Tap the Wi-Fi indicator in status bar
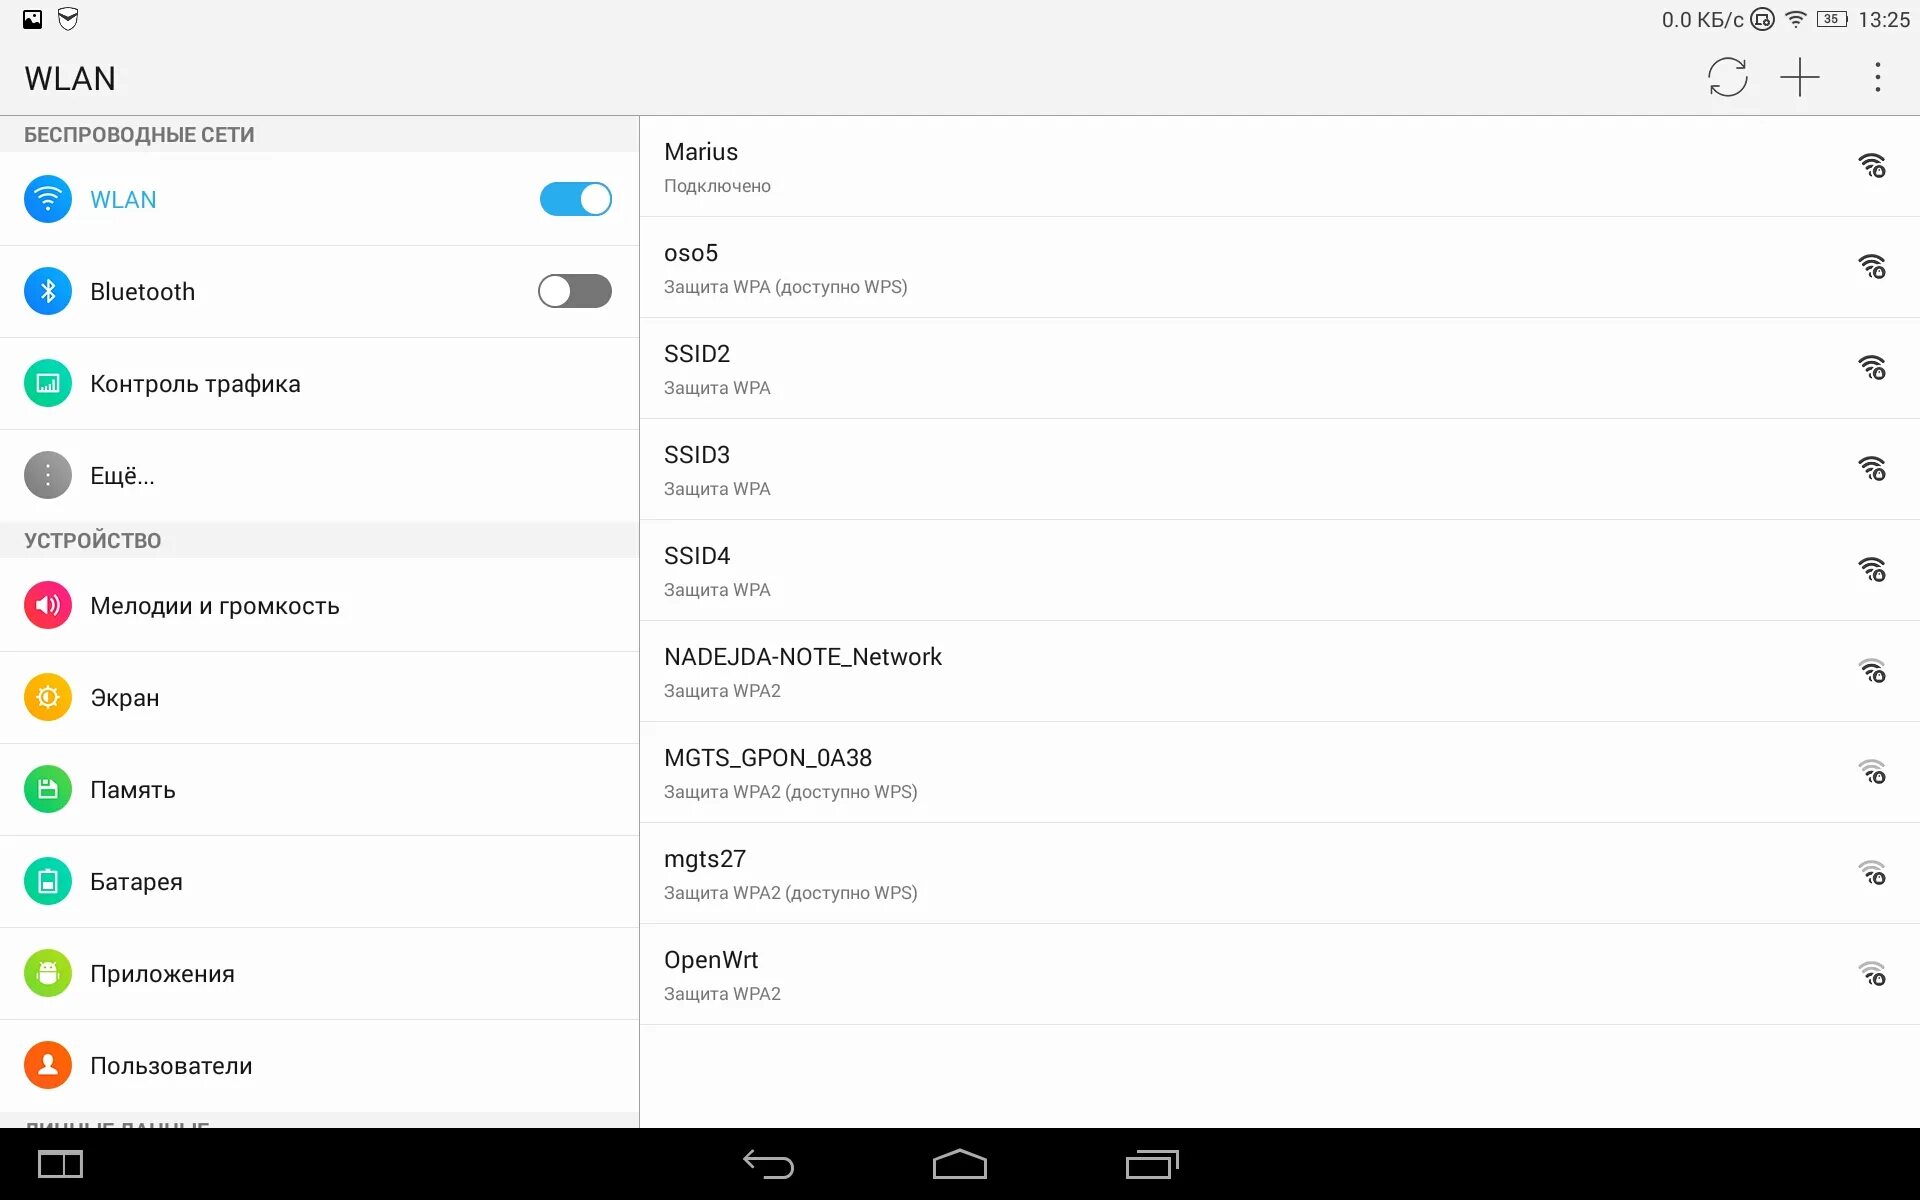This screenshot has height=1200, width=1920. click(1796, 19)
